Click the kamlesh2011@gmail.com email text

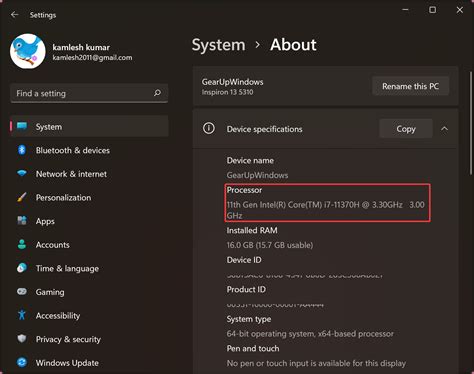(x=92, y=58)
